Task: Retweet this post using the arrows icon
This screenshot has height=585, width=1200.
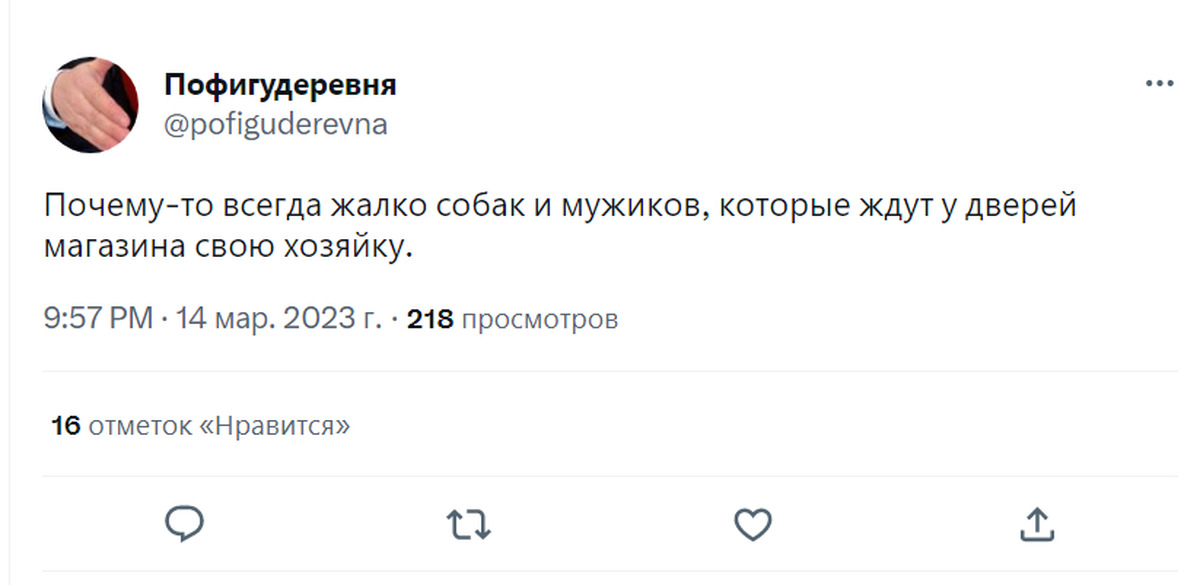Action: 468,523
